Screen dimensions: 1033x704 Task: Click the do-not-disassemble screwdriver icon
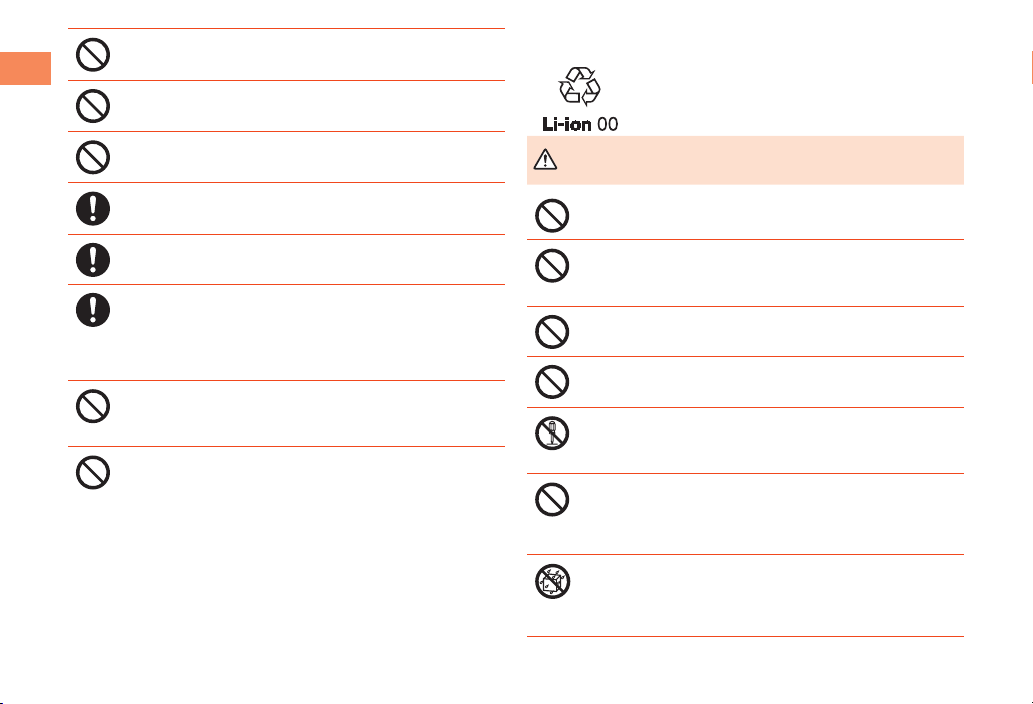551,431
